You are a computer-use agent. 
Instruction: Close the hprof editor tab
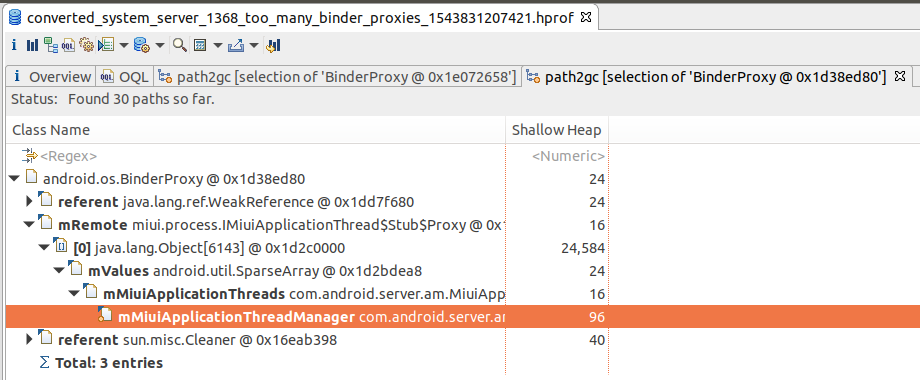point(586,17)
